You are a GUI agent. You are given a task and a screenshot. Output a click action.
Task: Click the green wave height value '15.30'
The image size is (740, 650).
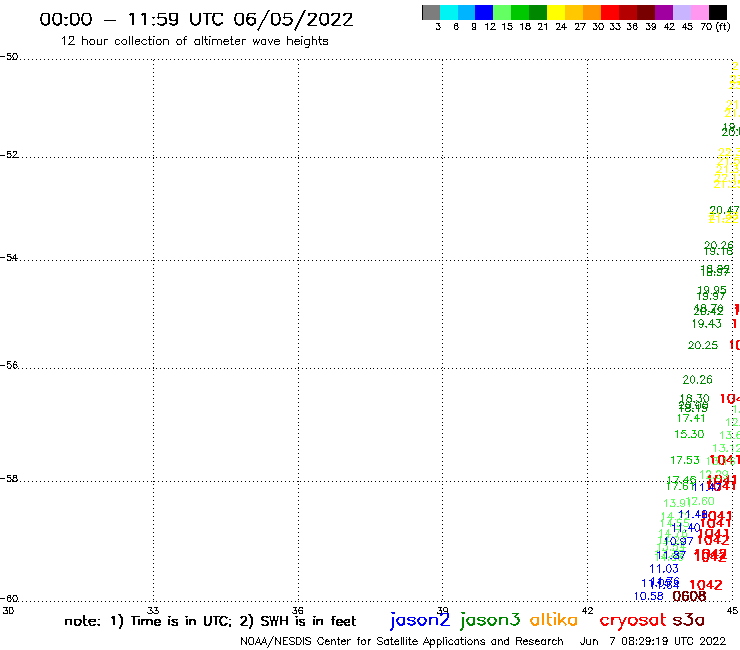(689, 434)
